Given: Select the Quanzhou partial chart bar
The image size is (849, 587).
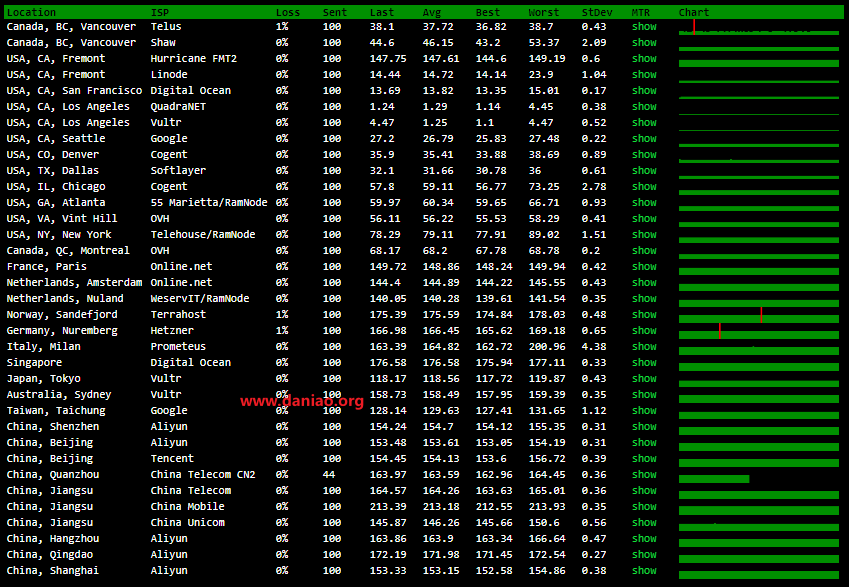Looking at the screenshot, I should coord(714,479).
